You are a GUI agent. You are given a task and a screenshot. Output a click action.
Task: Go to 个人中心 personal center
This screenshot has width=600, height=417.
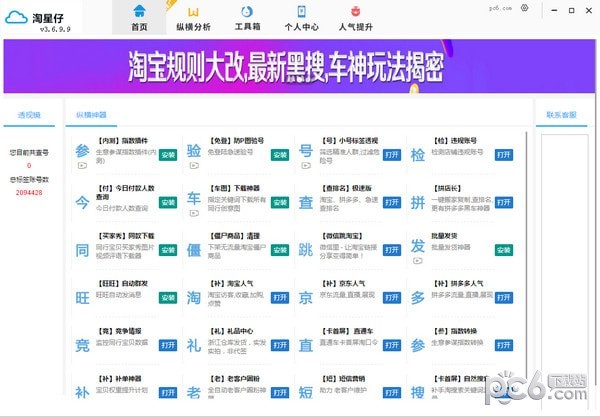[x=302, y=19]
